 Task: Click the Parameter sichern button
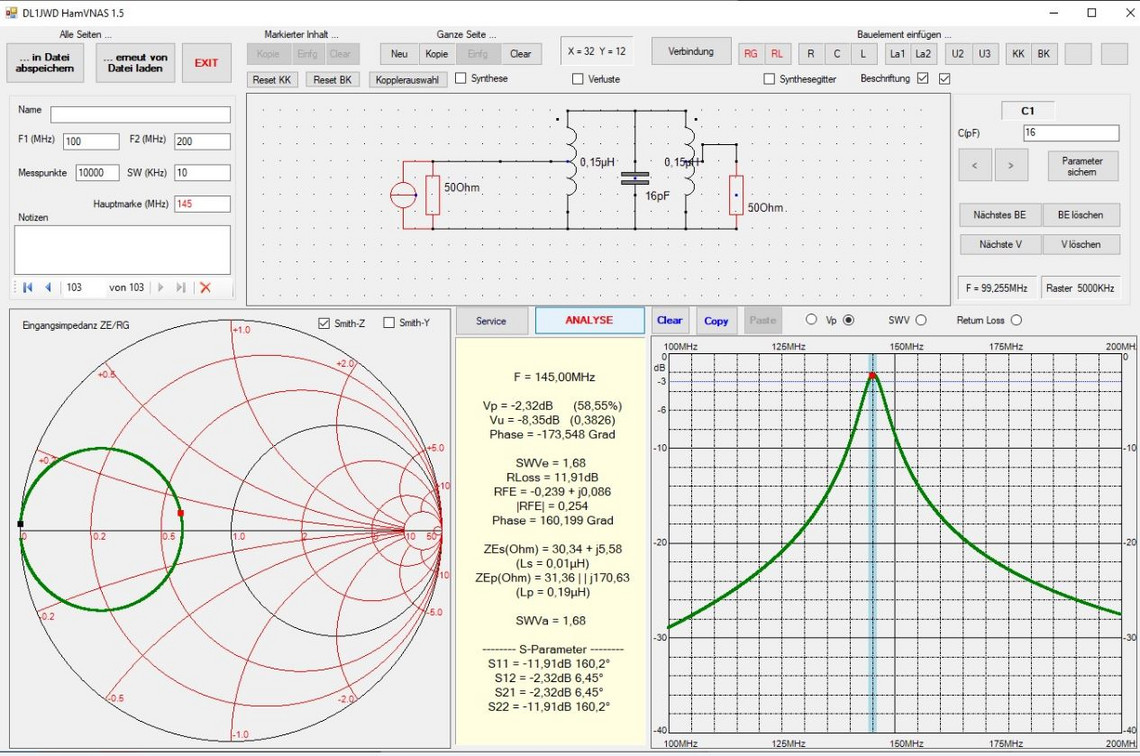(1082, 166)
